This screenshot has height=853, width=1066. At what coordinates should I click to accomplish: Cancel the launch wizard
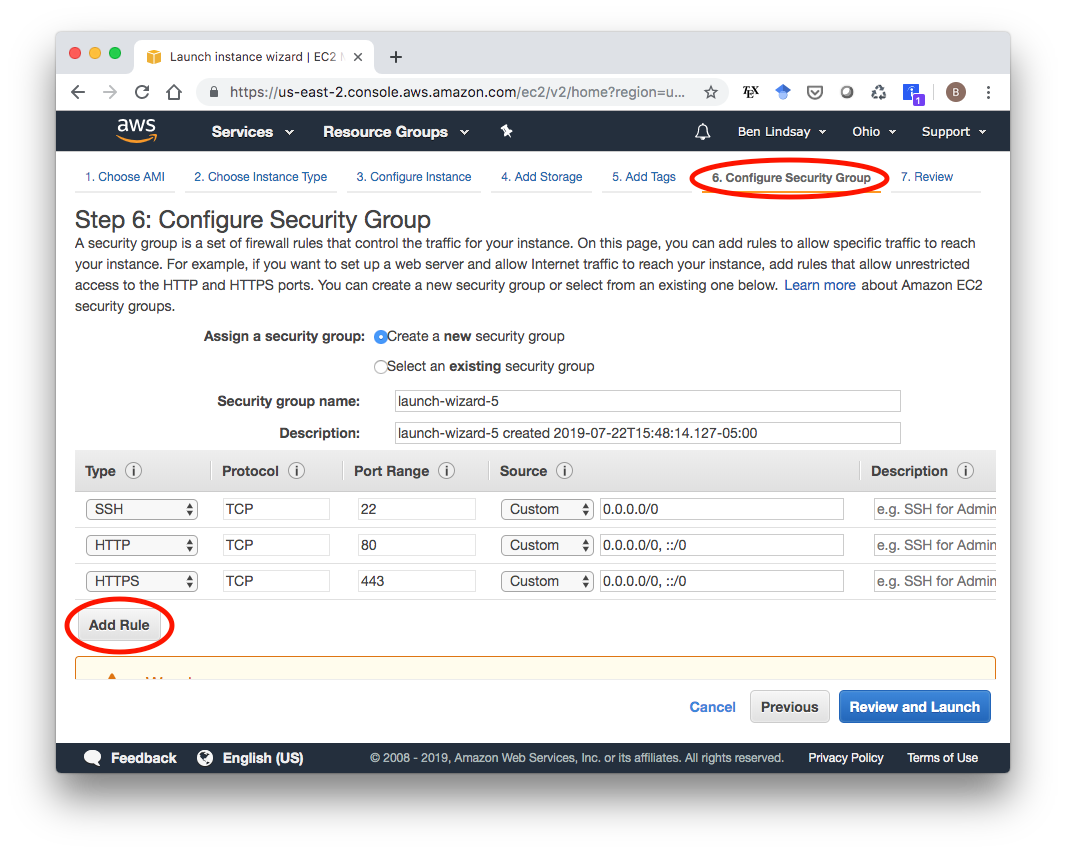[712, 707]
